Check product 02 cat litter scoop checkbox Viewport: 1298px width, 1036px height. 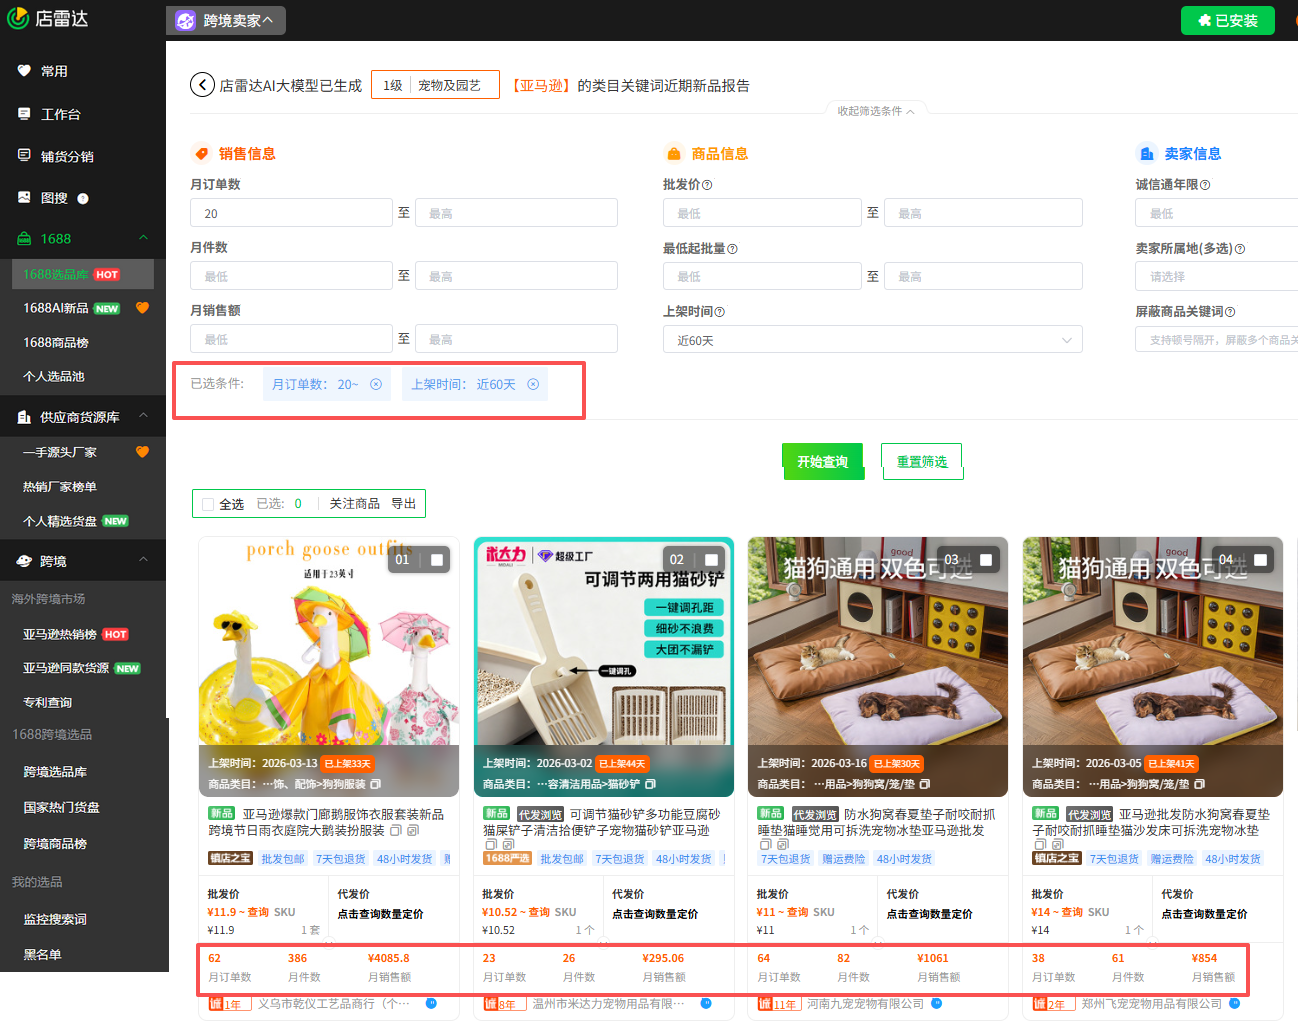(x=712, y=560)
